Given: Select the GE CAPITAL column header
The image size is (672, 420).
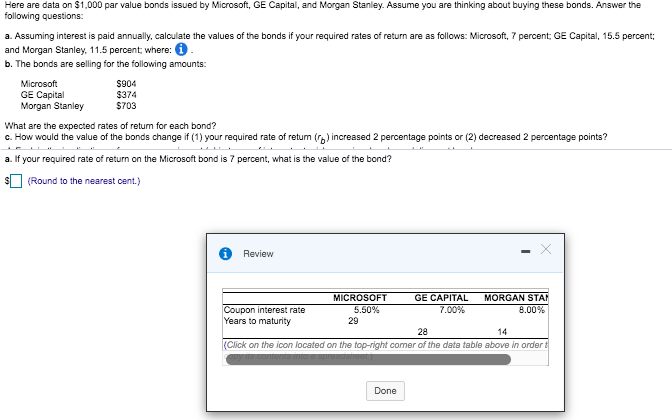Looking at the screenshot, I should point(441,298).
